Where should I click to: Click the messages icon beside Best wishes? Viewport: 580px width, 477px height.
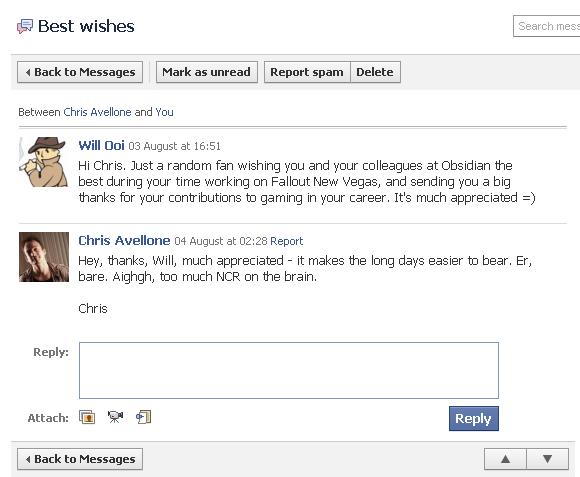25,27
